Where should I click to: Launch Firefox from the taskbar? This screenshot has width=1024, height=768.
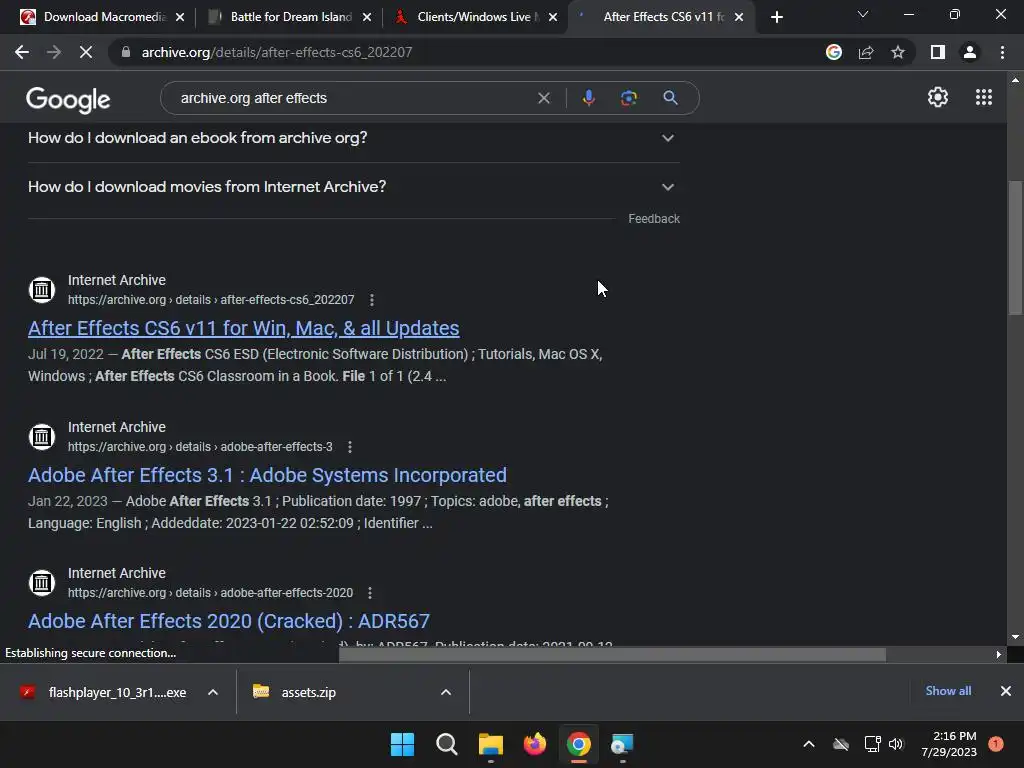coord(535,744)
